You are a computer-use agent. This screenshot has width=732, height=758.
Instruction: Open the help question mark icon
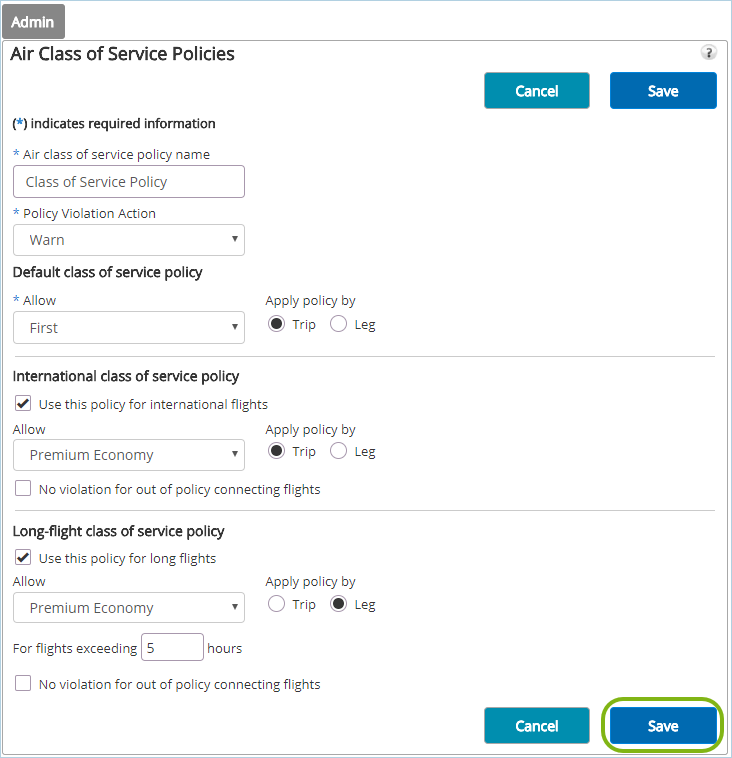click(708, 52)
